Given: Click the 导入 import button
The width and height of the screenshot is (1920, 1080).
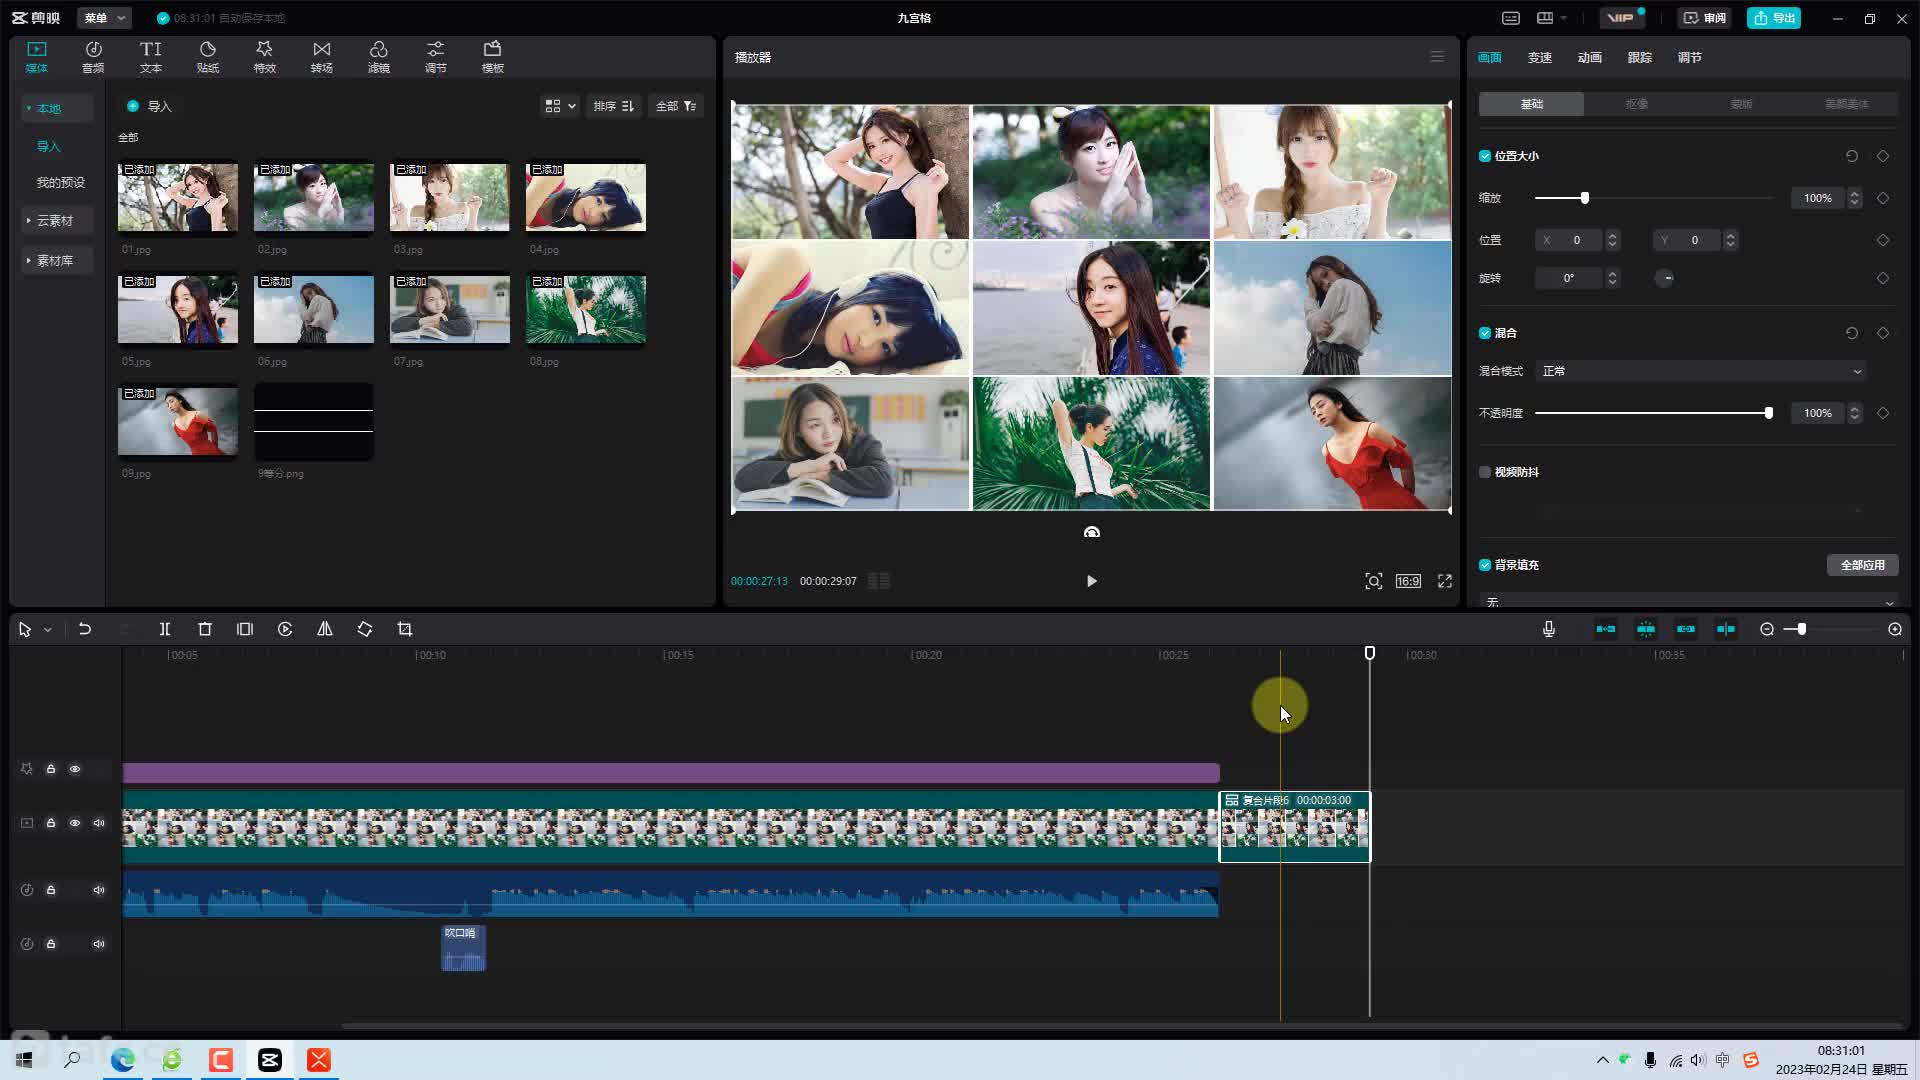Looking at the screenshot, I should [x=150, y=106].
